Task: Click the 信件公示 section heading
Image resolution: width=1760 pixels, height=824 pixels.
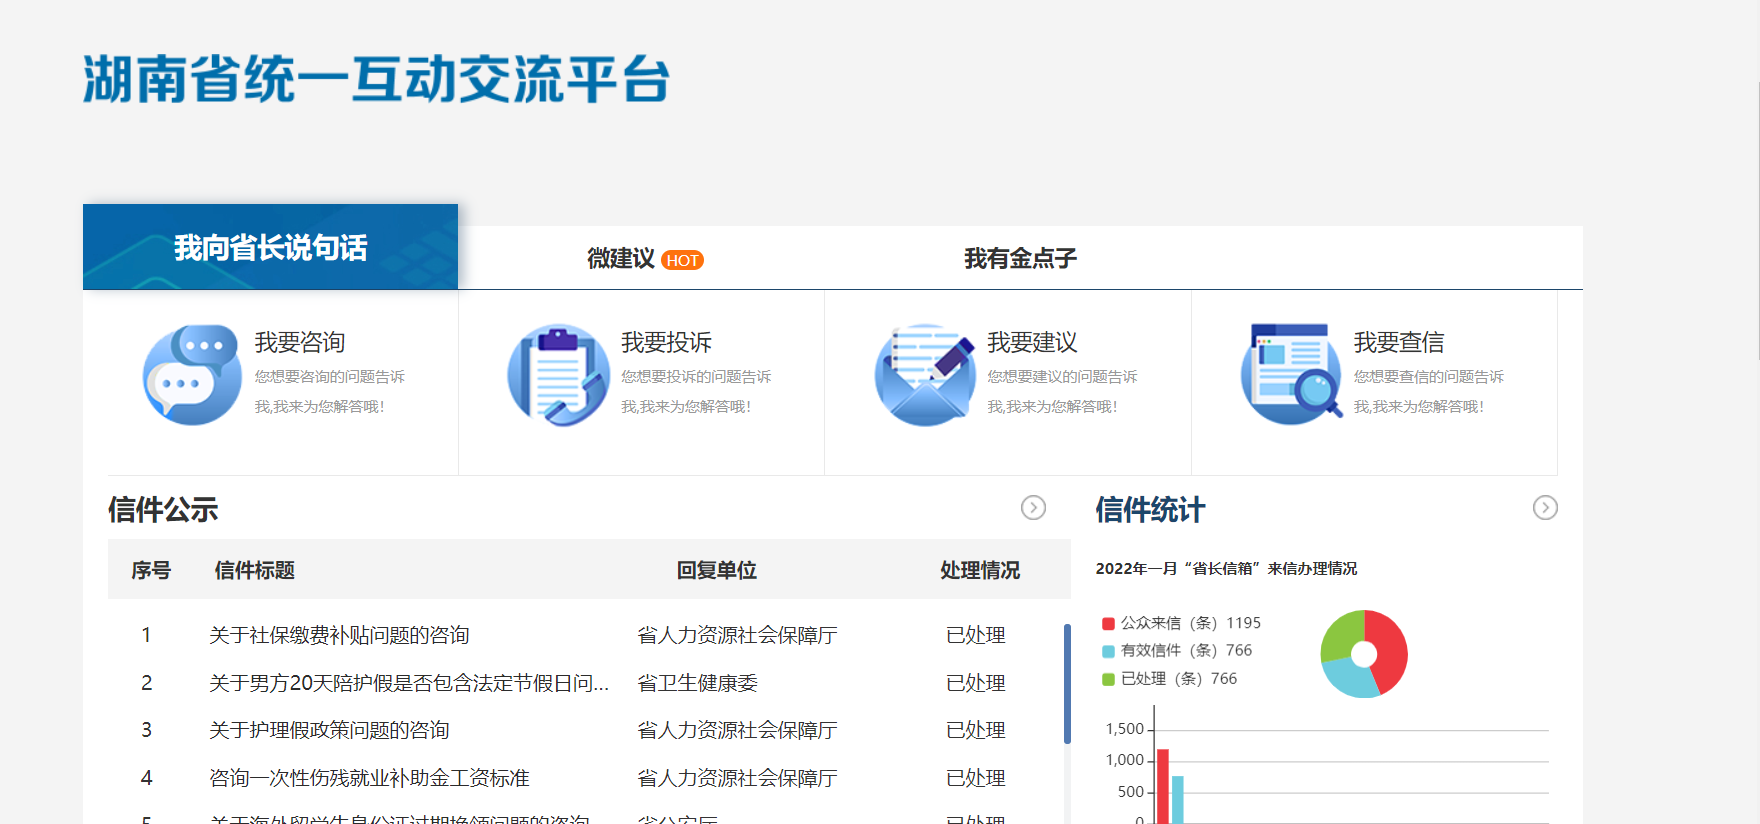Action: [x=163, y=509]
